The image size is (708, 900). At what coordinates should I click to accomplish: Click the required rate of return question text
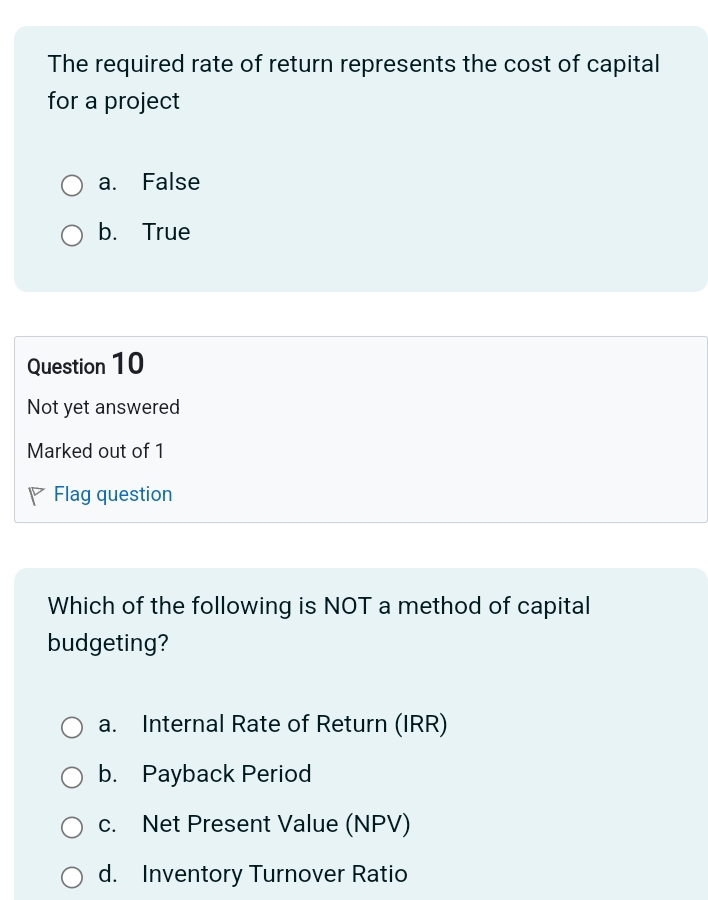tap(353, 82)
